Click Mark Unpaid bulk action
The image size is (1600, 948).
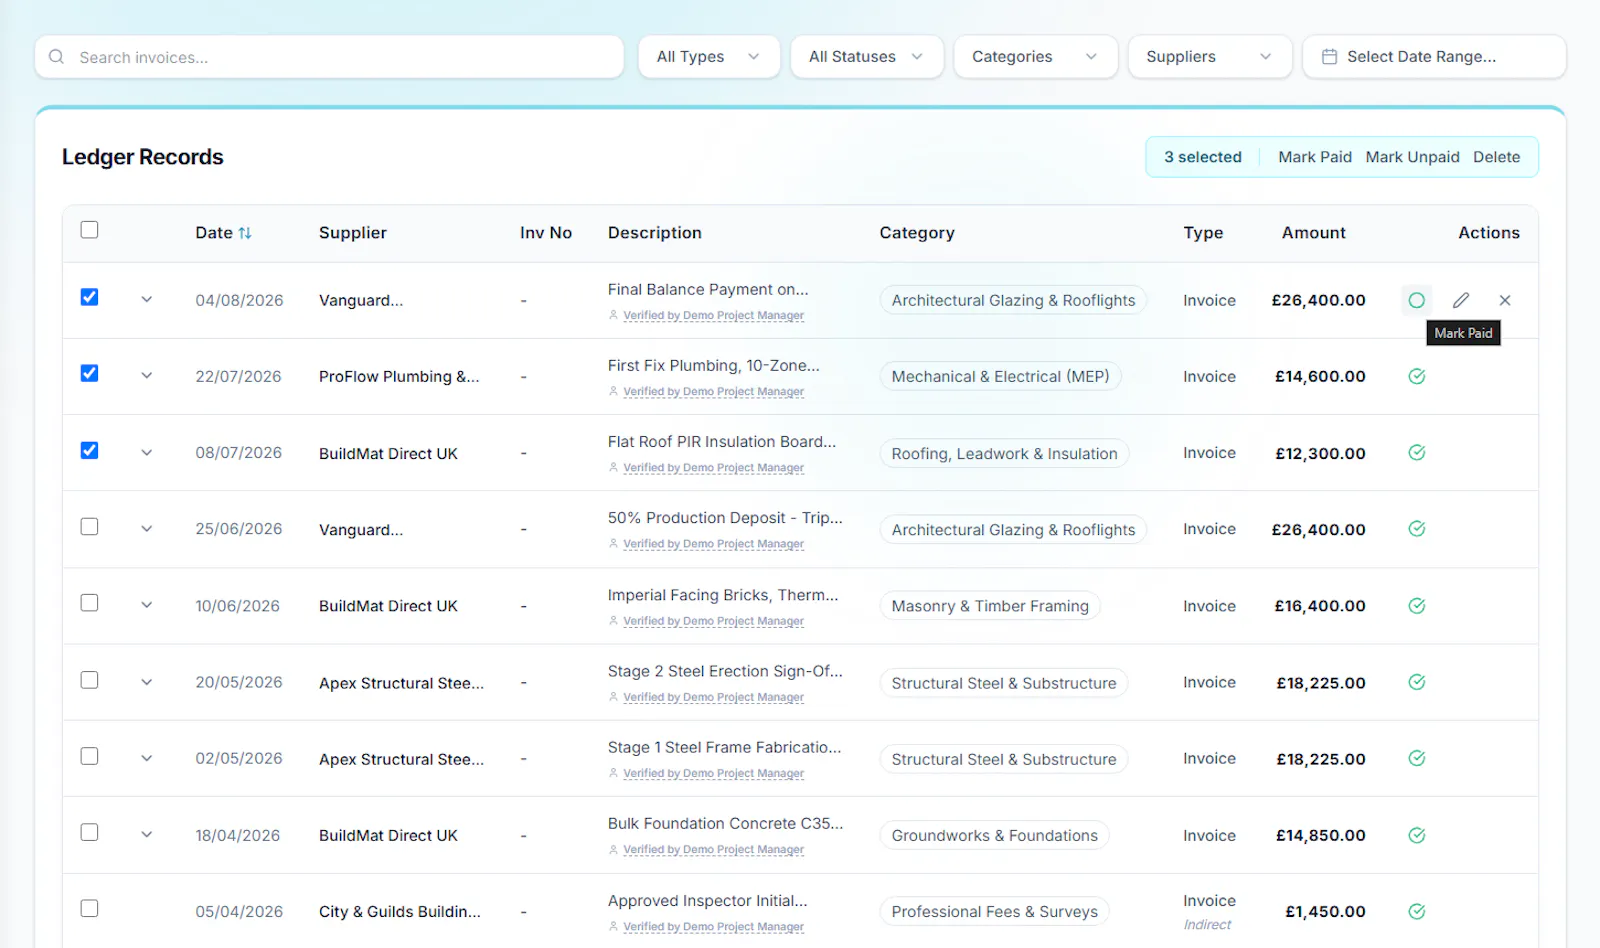[1412, 157]
